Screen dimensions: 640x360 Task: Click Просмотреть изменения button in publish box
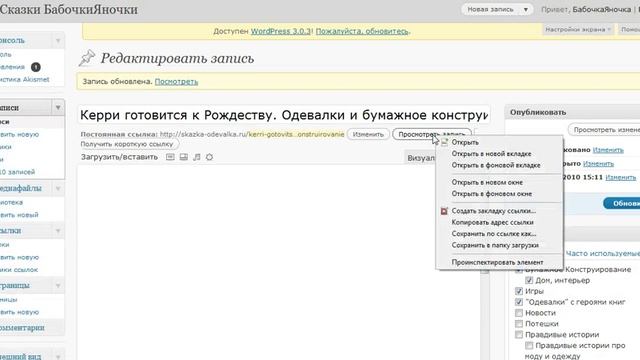(604, 130)
